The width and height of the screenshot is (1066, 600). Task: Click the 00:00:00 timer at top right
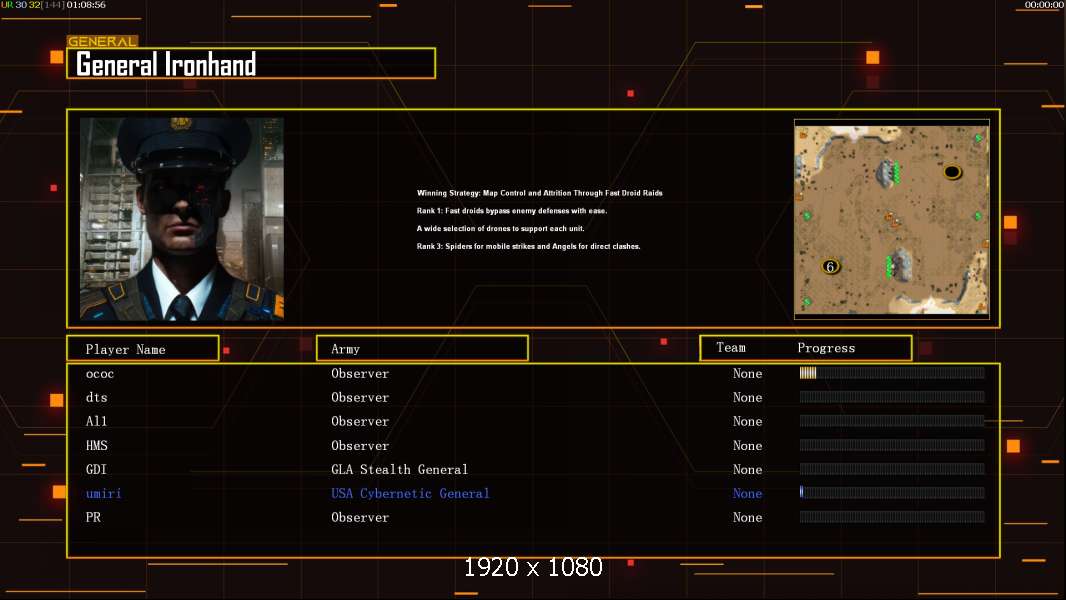click(x=1044, y=5)
